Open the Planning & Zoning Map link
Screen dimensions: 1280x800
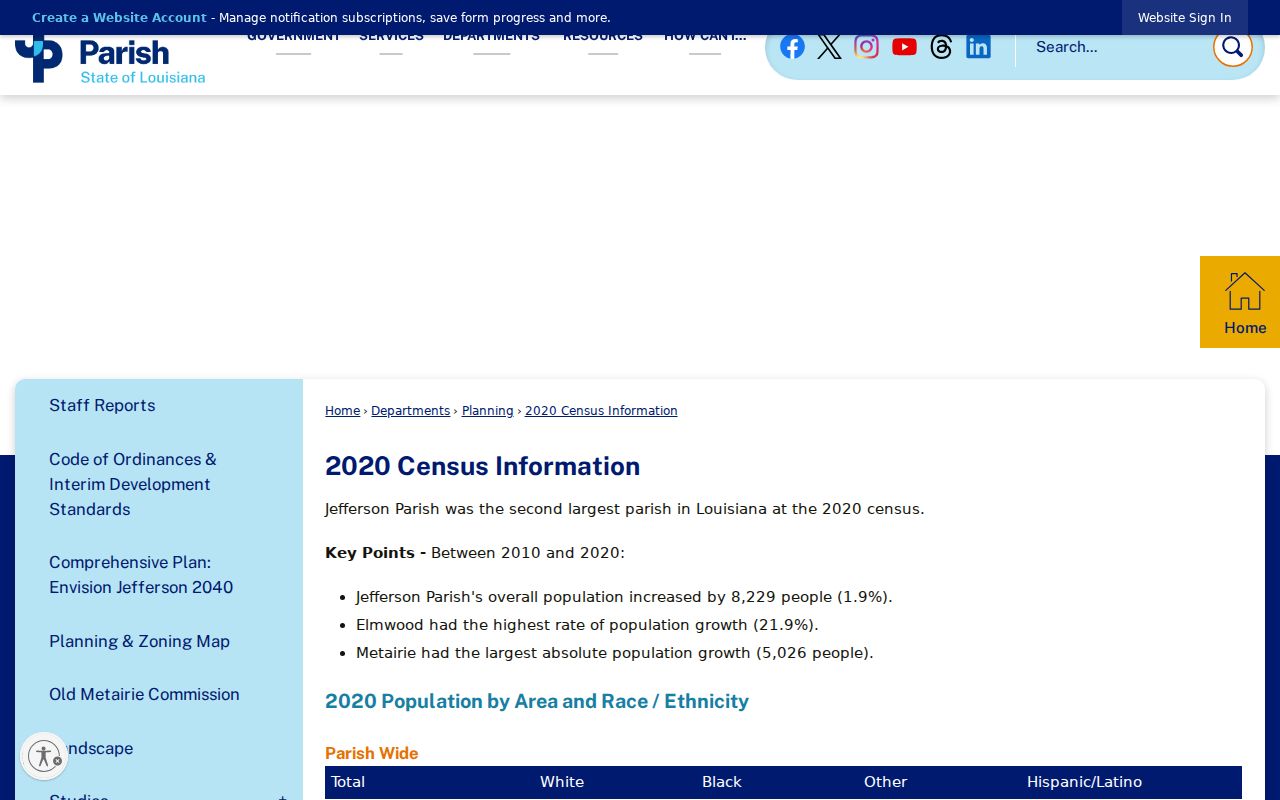point(139,641)
